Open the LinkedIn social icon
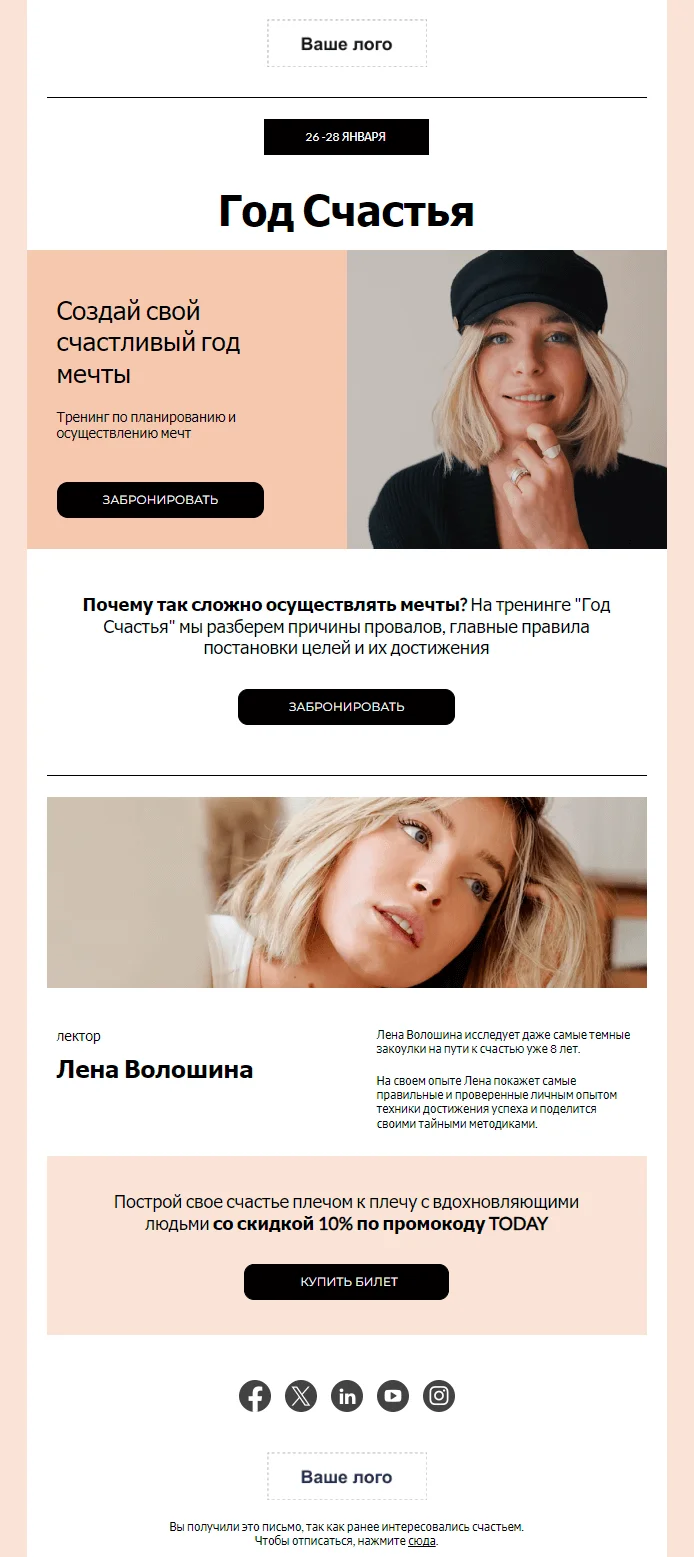The width and height of the screenshot is (694, 1557). (347, 1396)
